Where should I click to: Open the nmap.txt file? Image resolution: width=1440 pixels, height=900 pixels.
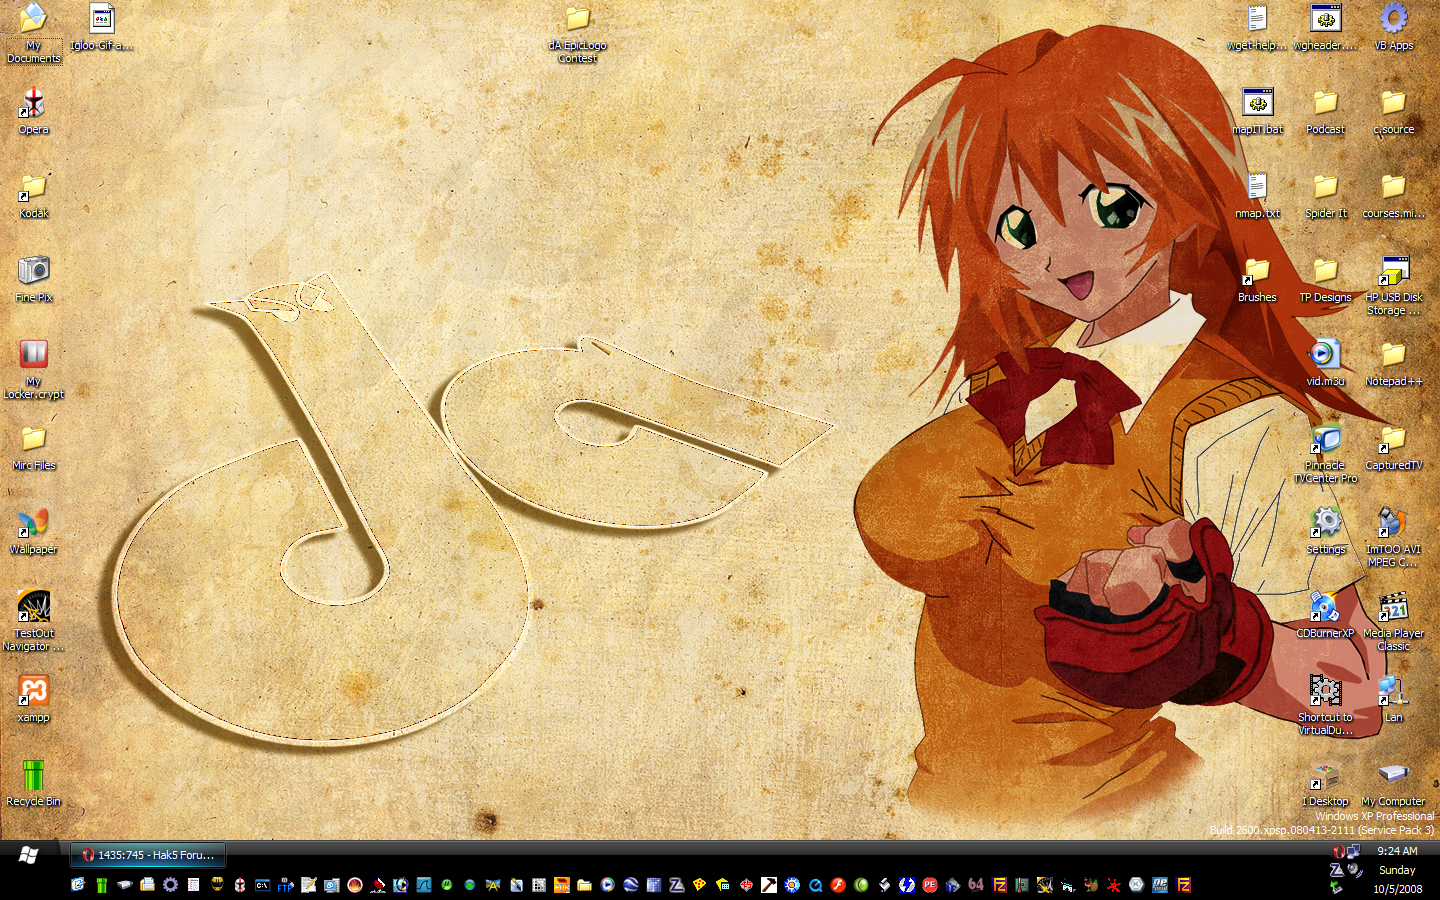pos(1257,195)
